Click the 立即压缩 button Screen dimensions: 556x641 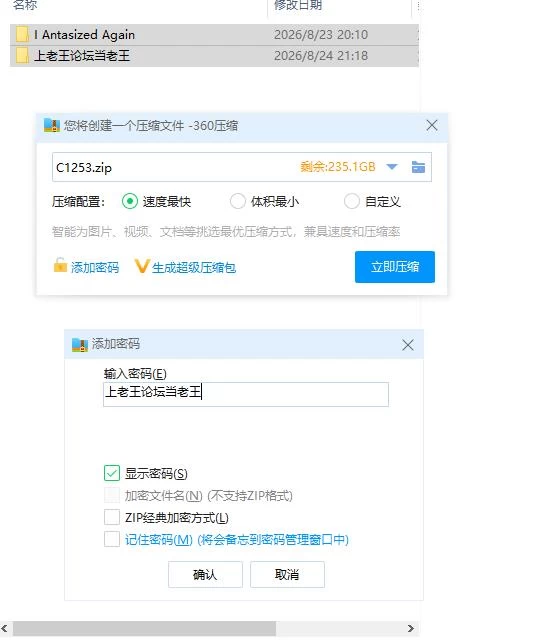tap(395, 267)
